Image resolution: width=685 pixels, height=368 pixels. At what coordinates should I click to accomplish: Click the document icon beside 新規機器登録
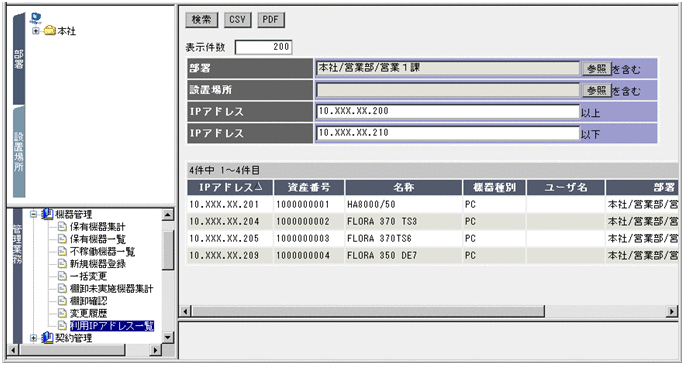pos(62,264)
